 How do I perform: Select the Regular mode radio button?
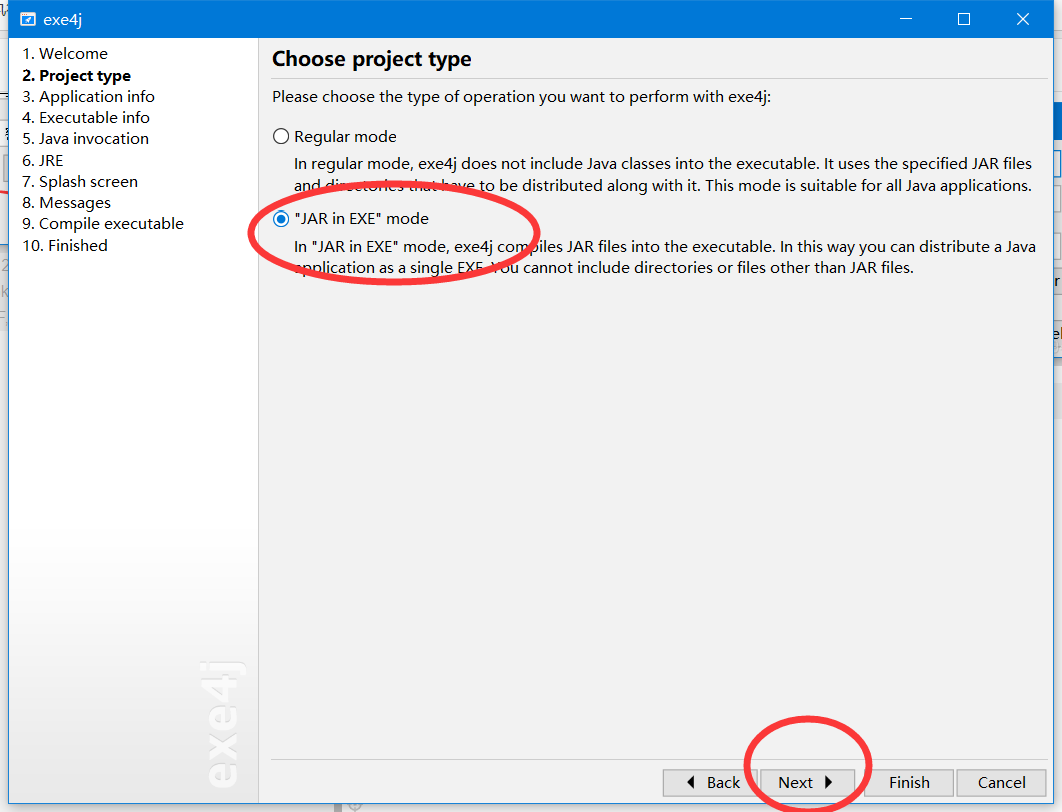[x=280, y=137]
